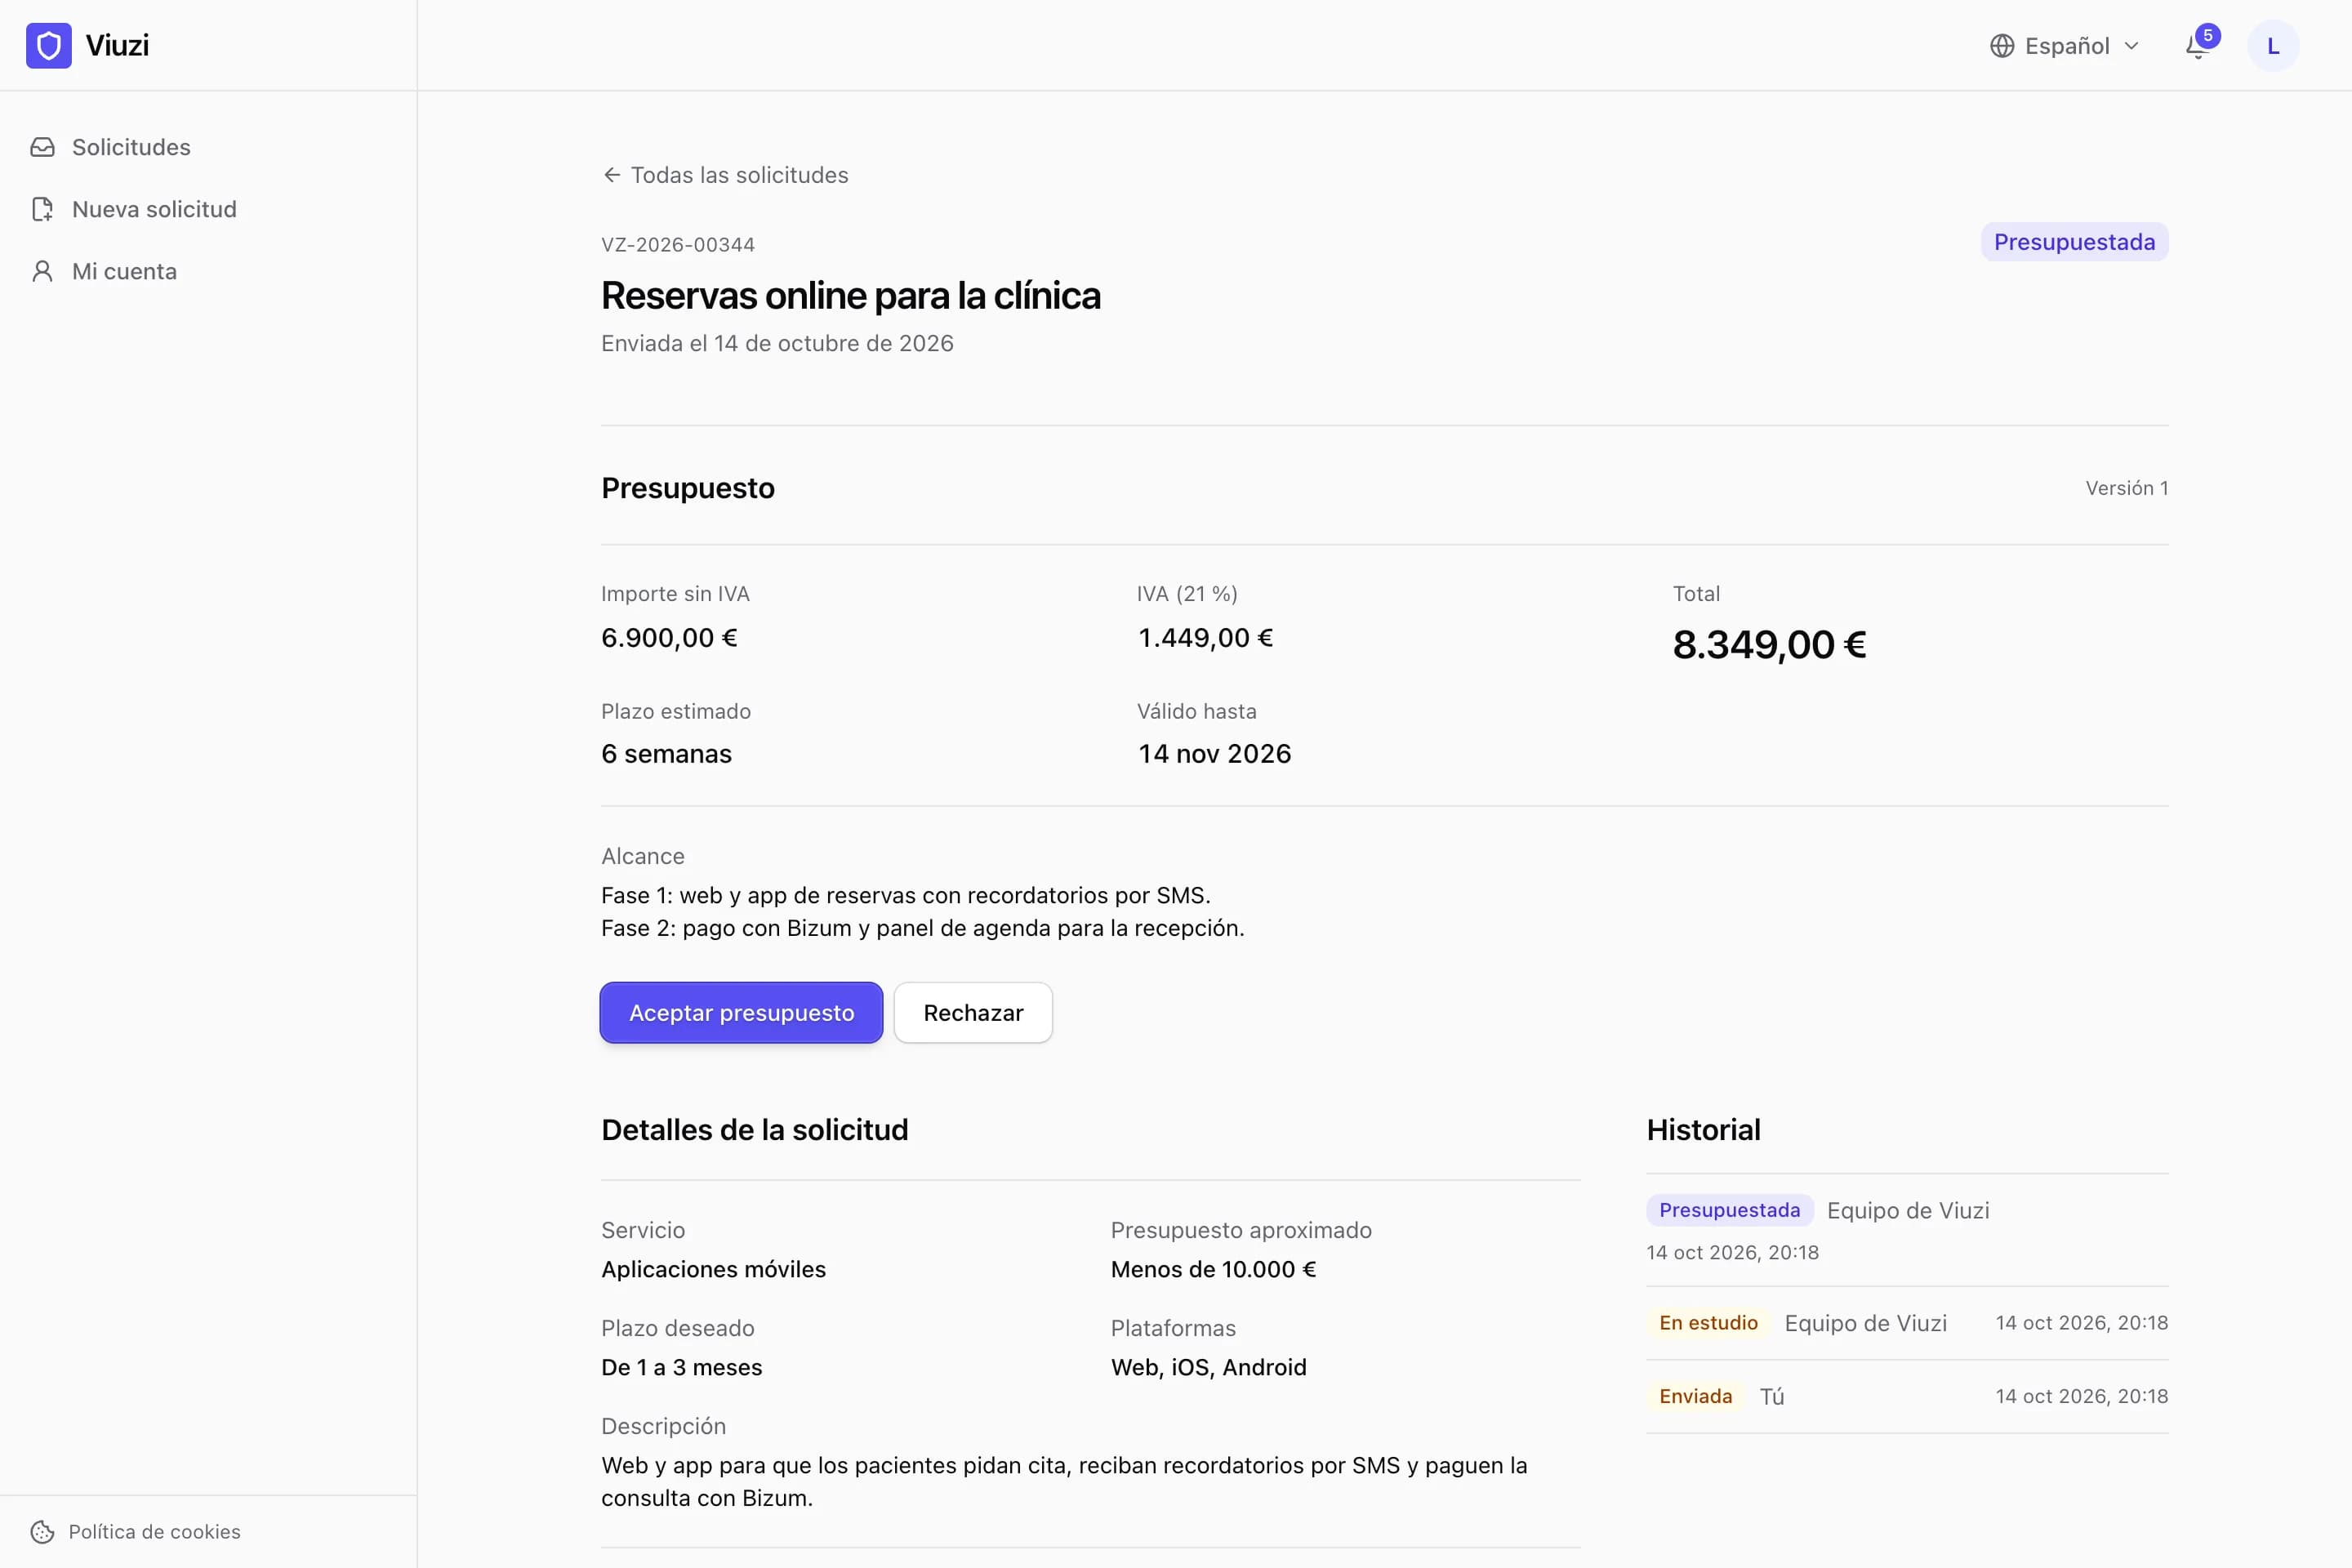Click the Fase 2 scope line

[922, 928]
